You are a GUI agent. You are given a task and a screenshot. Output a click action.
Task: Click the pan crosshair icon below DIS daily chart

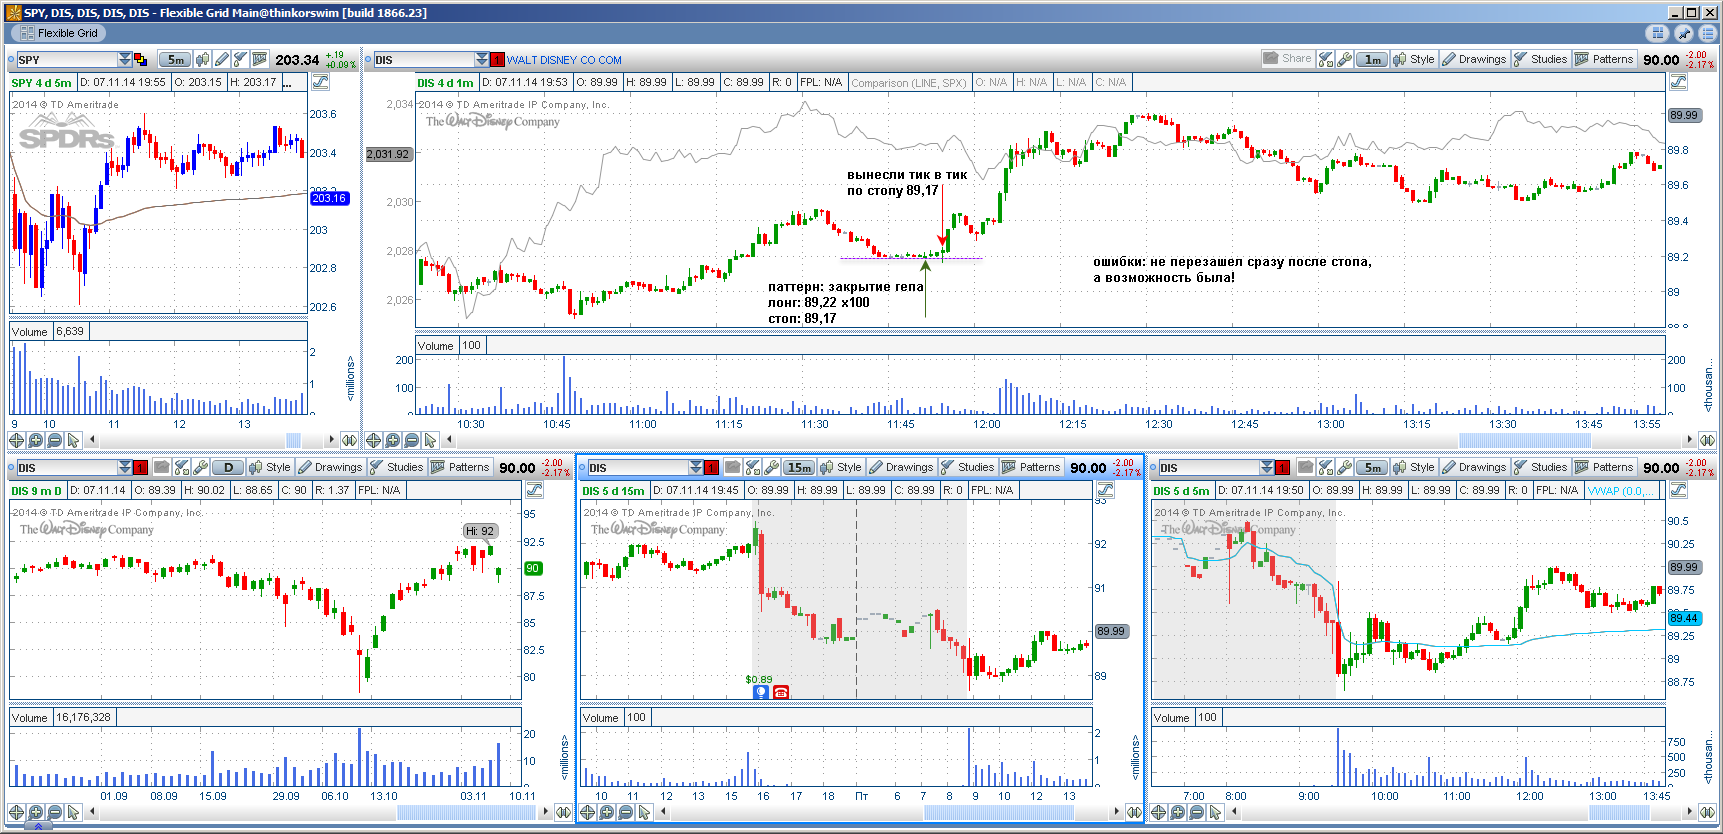(x=17, y=812)
